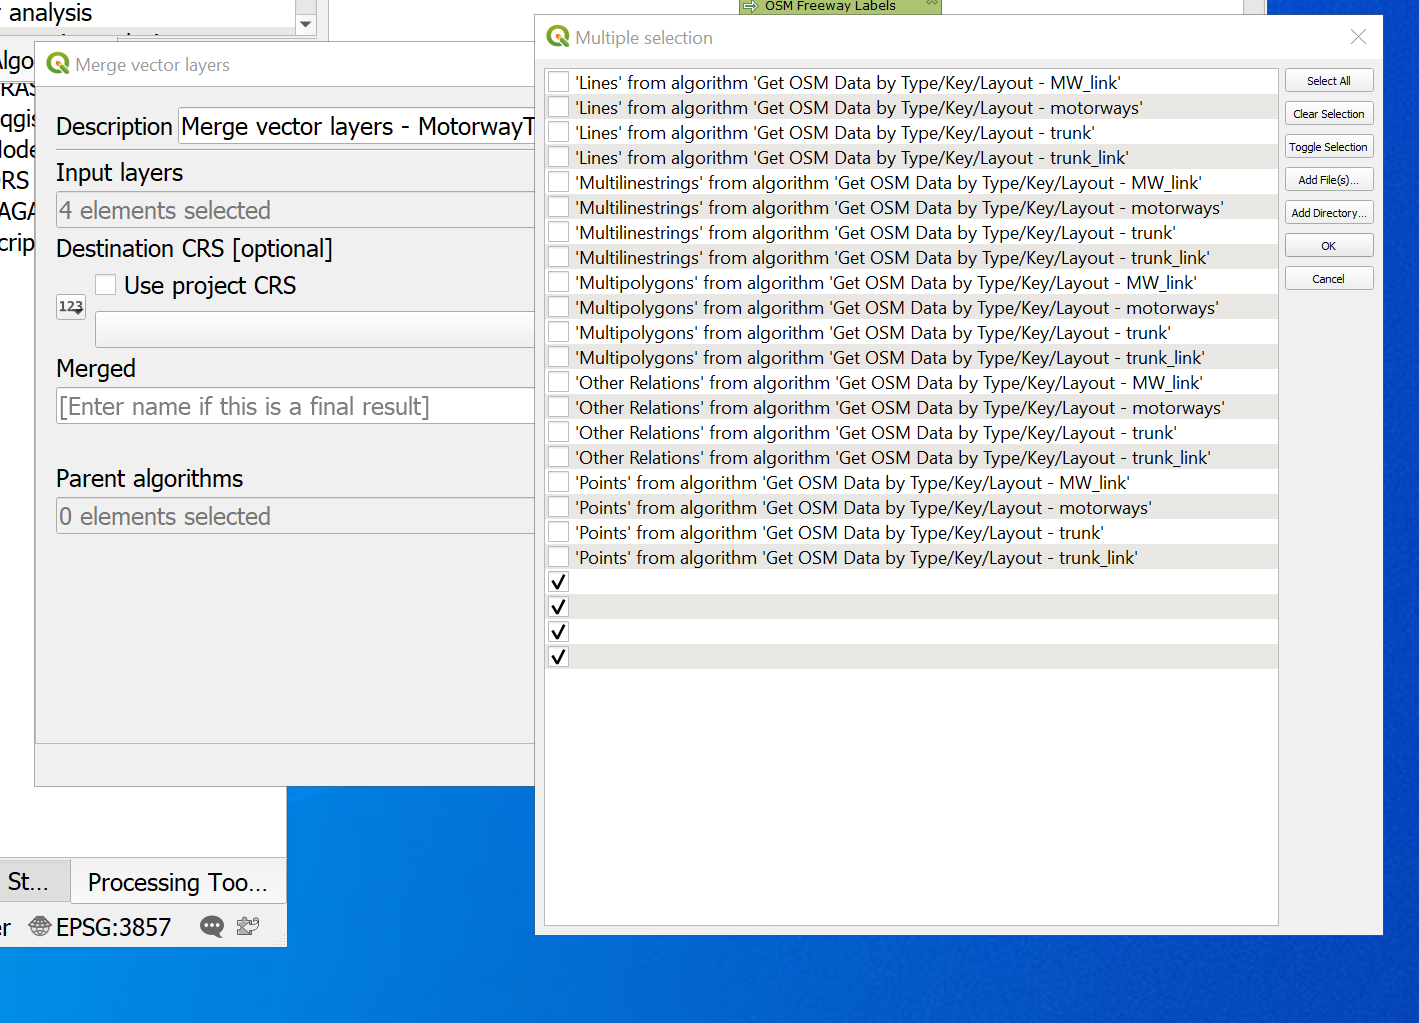Click the globe CRS icon in the status bar

click(38, 926)
